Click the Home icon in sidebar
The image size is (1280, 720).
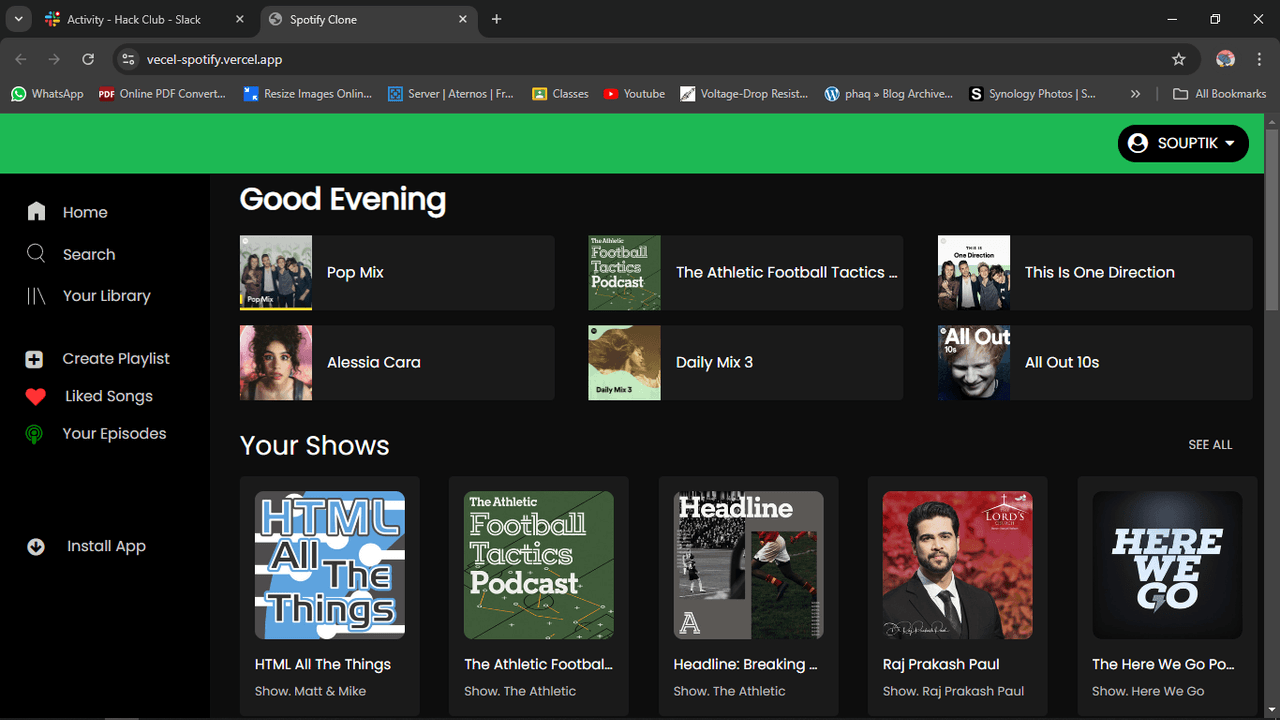(x=37, y=211)
